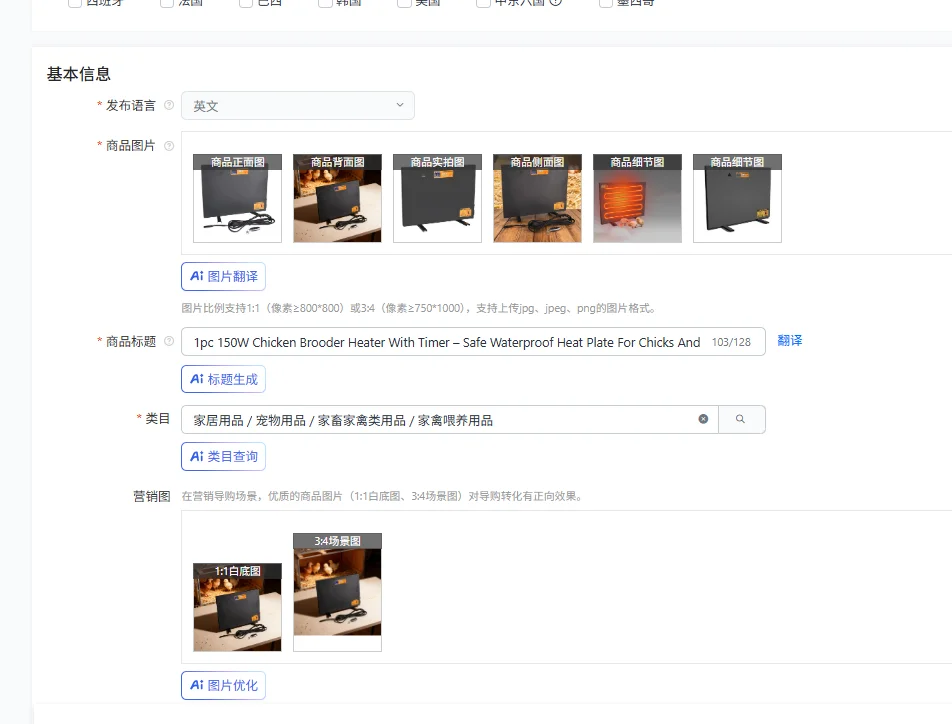Clear the 类目 field with the x icon
The height and width of the screenshot is (724, 952).
(x=703, y=419)
